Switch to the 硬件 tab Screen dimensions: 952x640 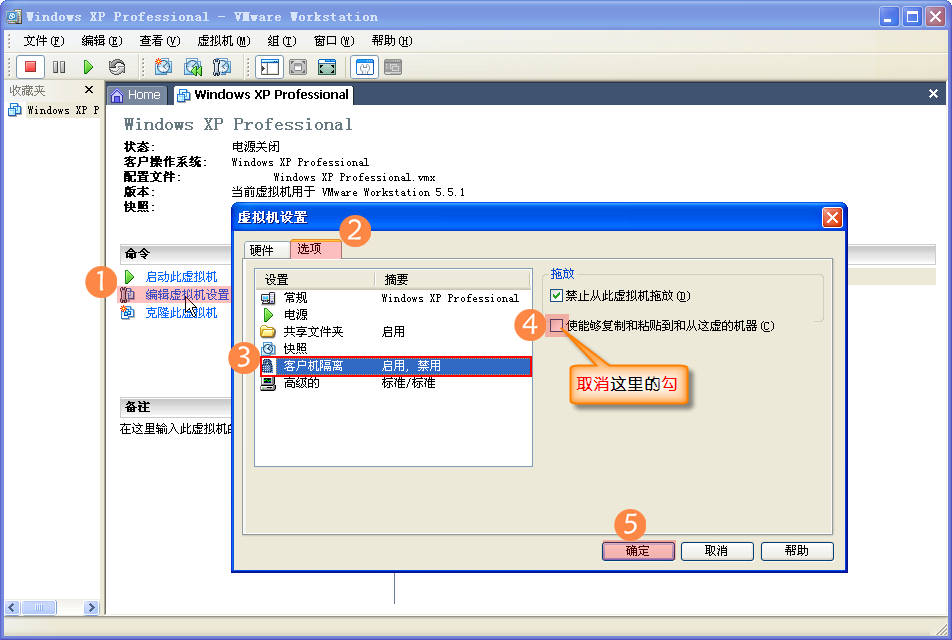261,250
